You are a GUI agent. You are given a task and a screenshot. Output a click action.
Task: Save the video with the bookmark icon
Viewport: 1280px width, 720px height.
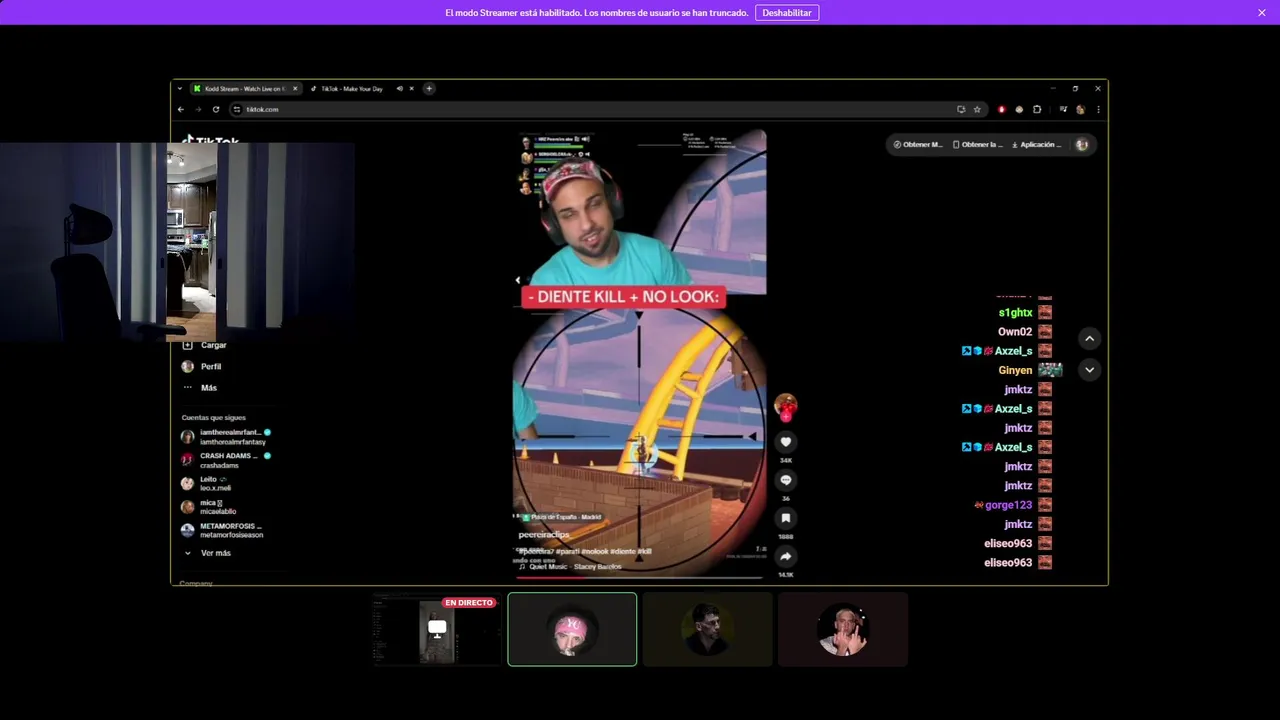[x=786, y=518]
